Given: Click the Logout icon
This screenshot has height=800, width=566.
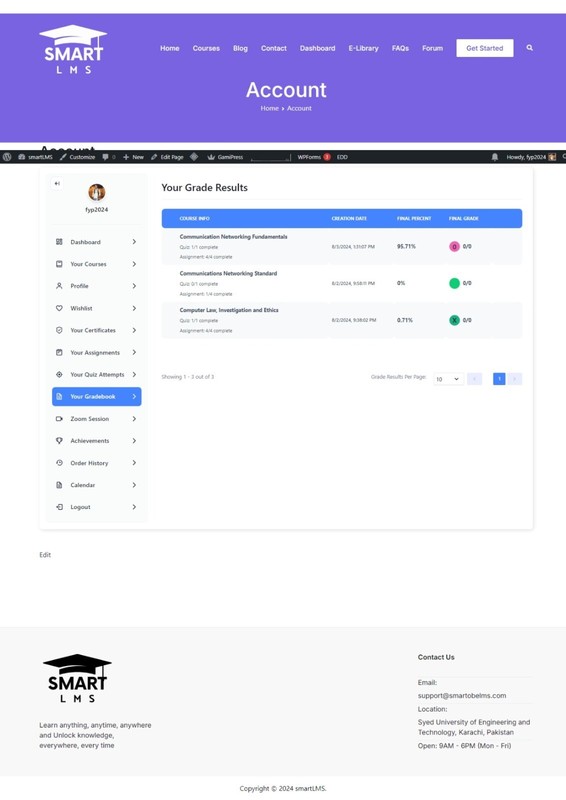Looking at the screenshot, I should click(59, 507).
